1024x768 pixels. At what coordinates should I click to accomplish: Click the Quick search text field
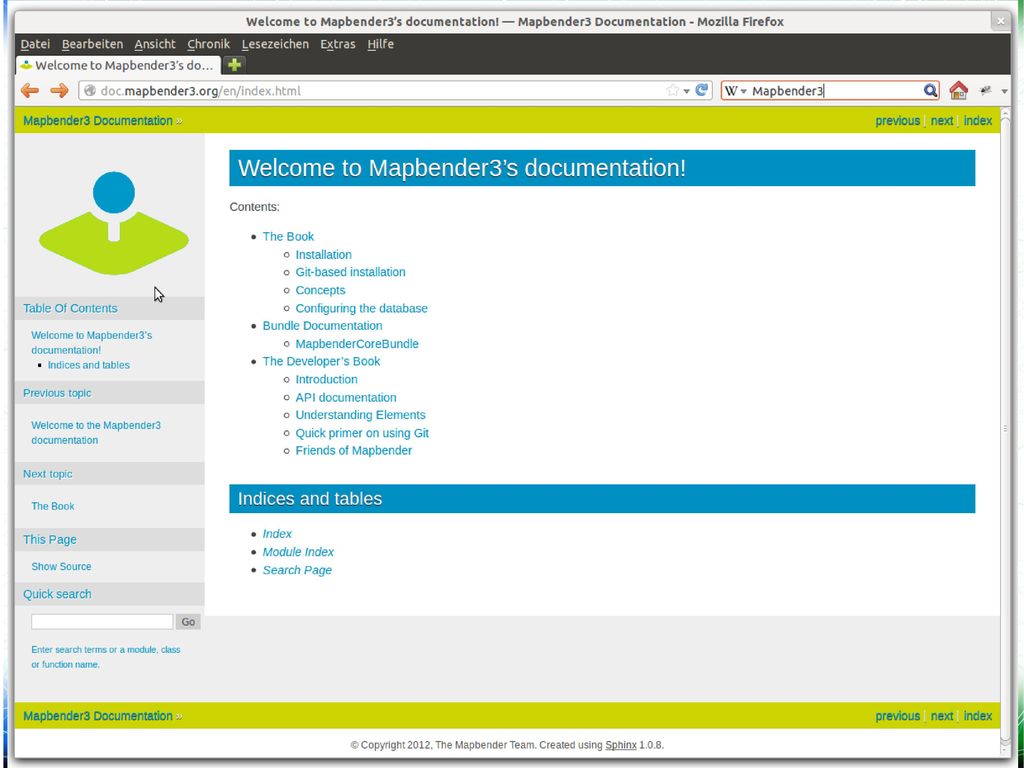(102, 622)
